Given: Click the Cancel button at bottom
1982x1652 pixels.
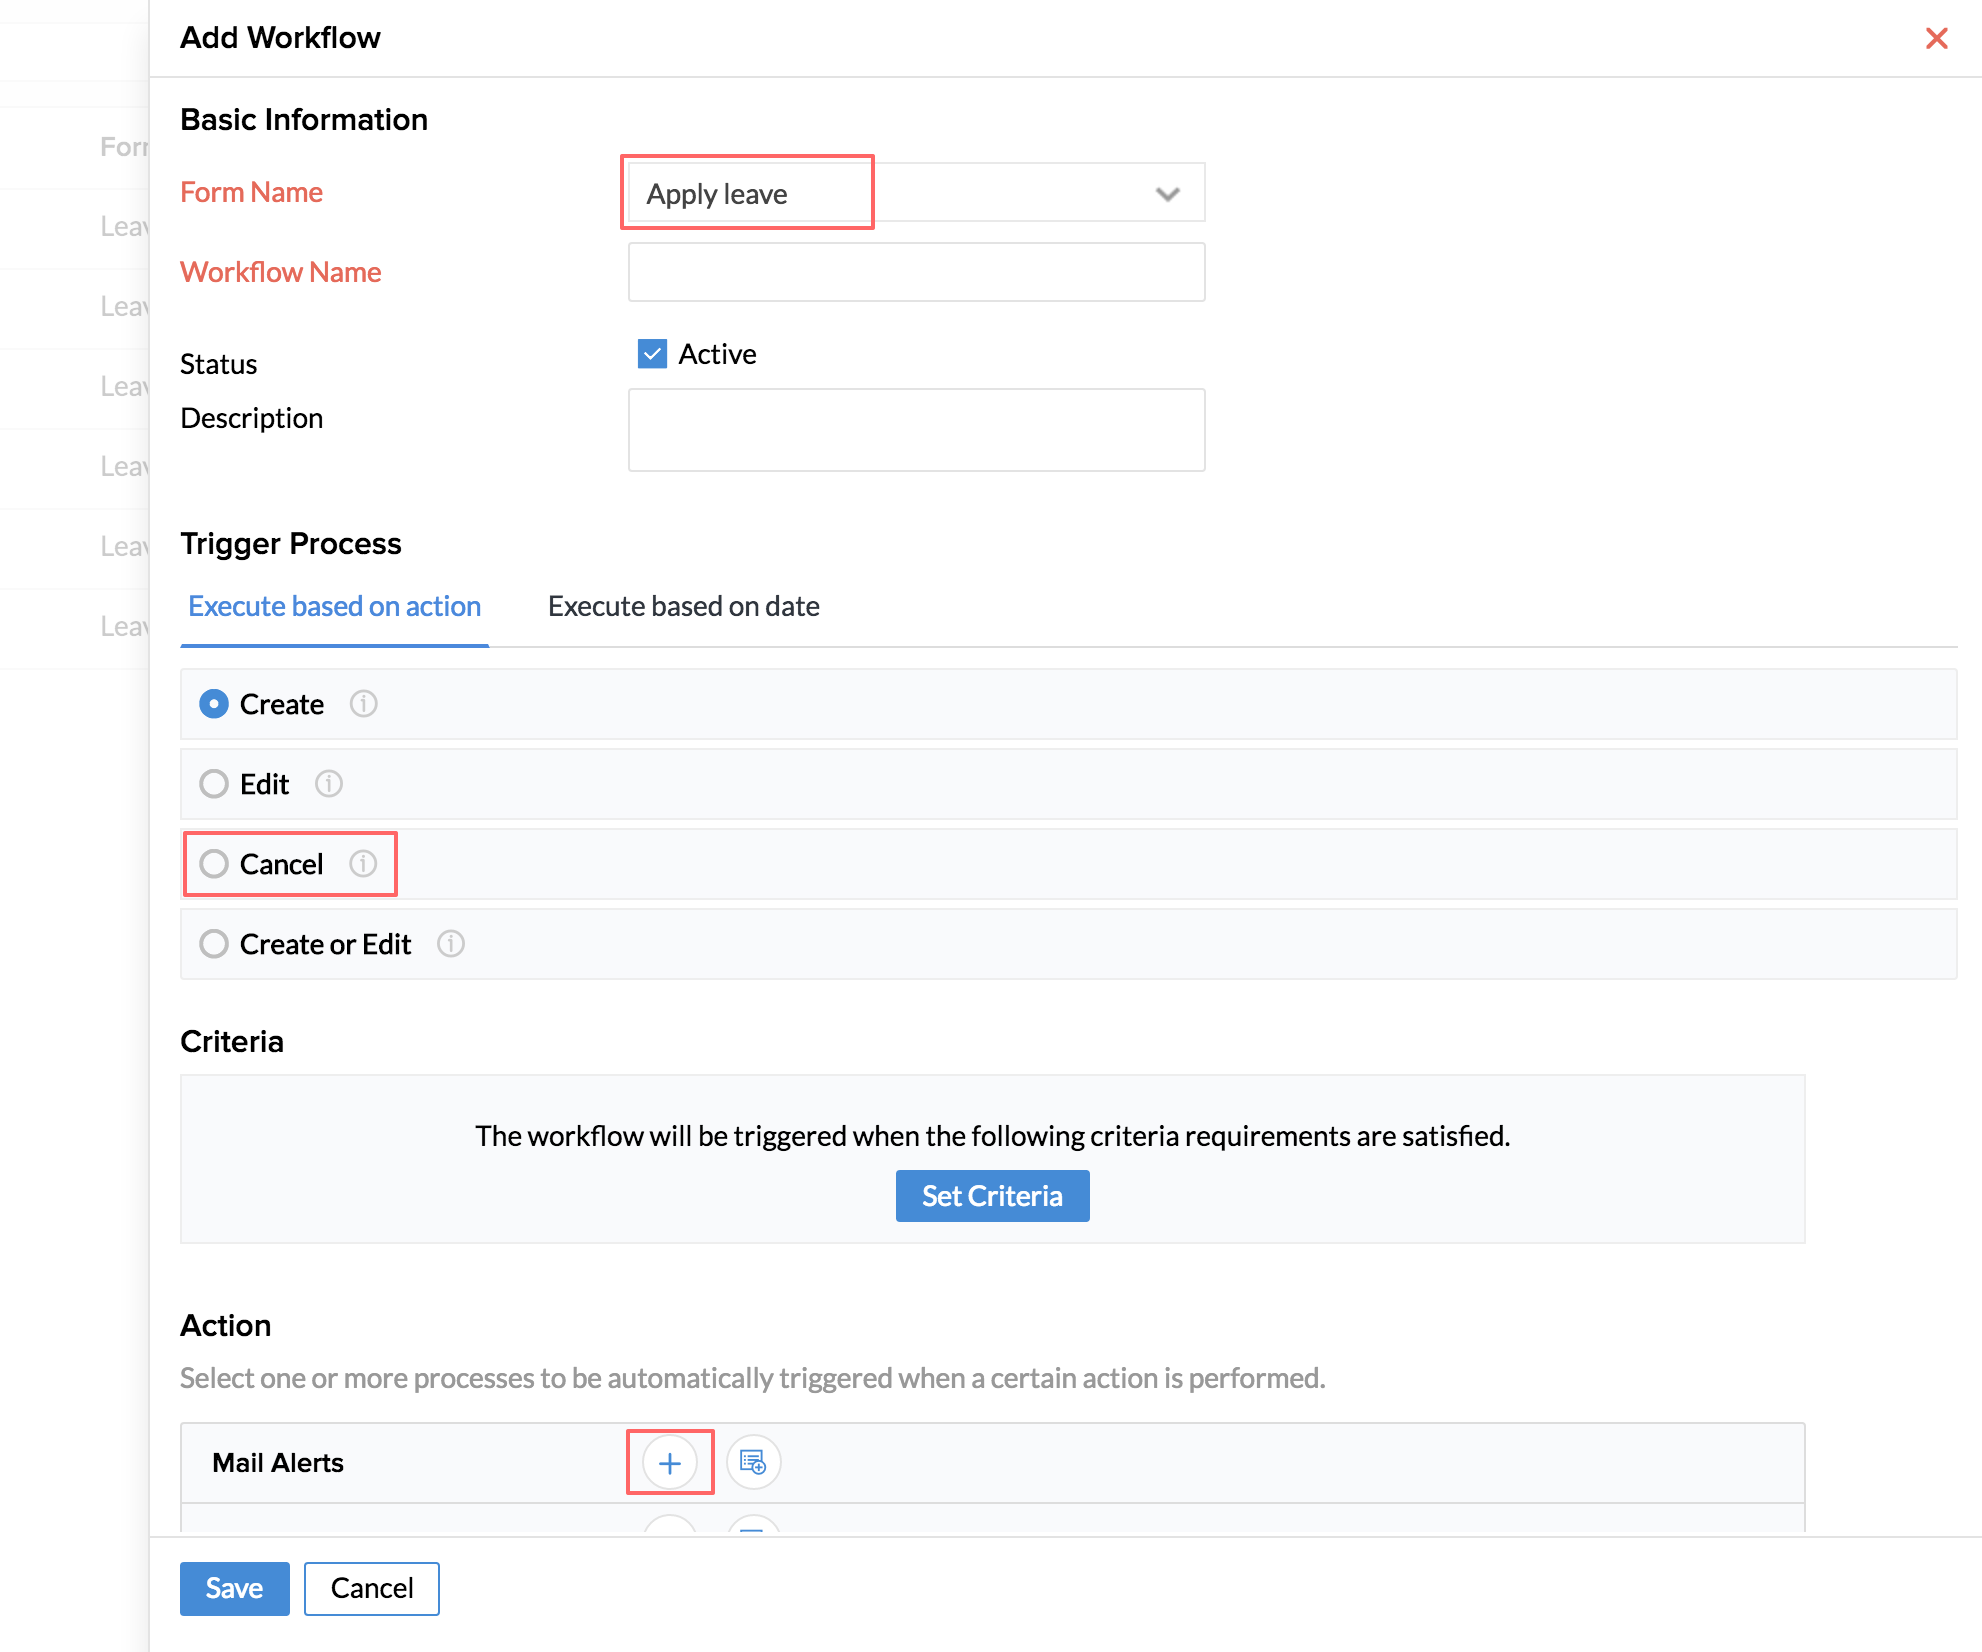Looking at the screenshot, I should [x=371, y=1588].
